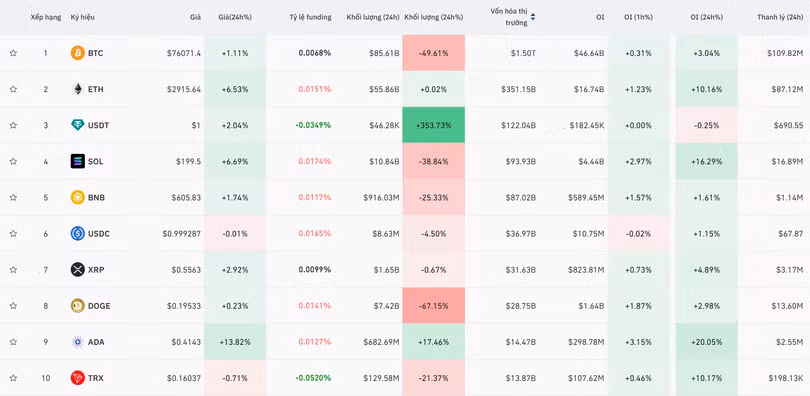Click the Tether USDT icon
The width and height of the screenshot is (810, 396).
point(77,125)
